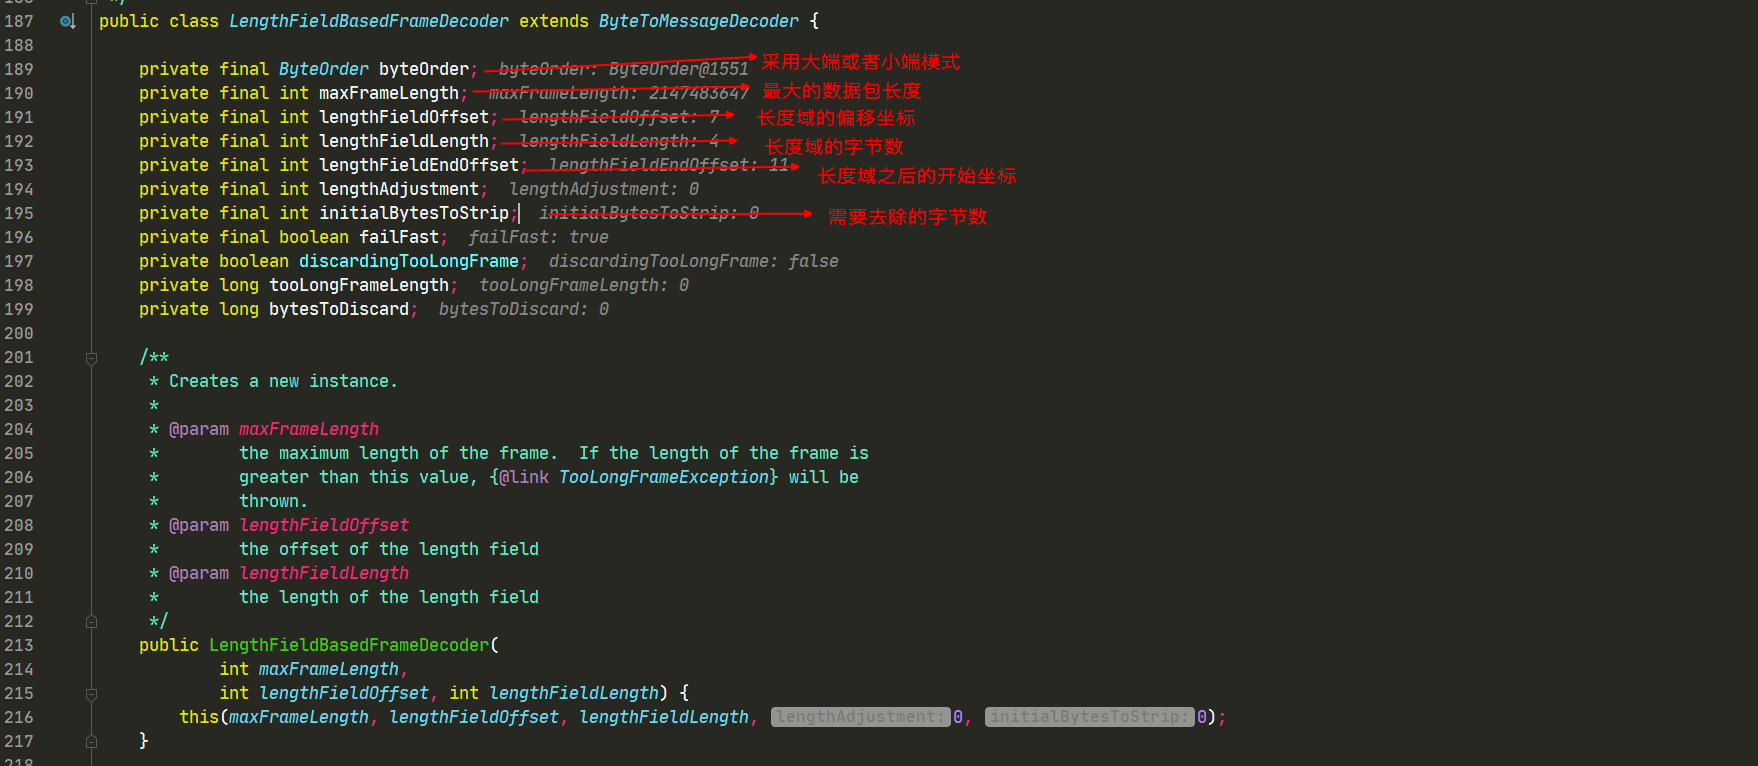
Task: Click lengthAdjustment field on line 194
Action: click(x=399, y=189)
